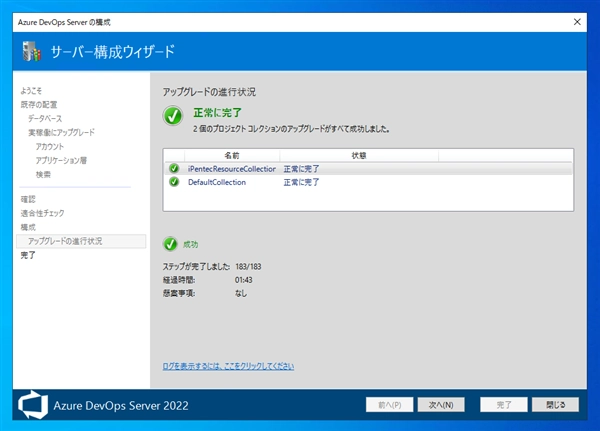Open the log via ログを表示するには link

point(228,366)
